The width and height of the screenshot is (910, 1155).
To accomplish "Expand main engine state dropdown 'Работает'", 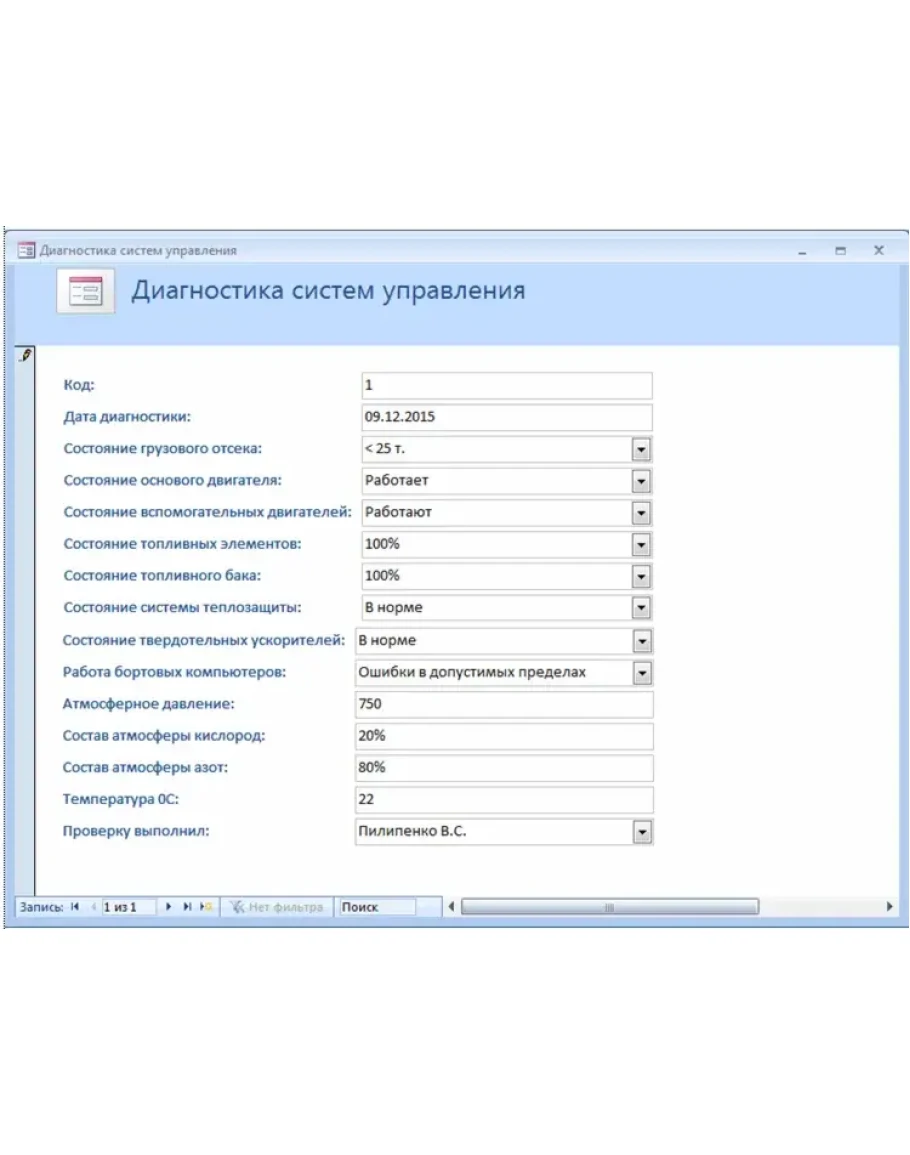I will tap(641, 481).
